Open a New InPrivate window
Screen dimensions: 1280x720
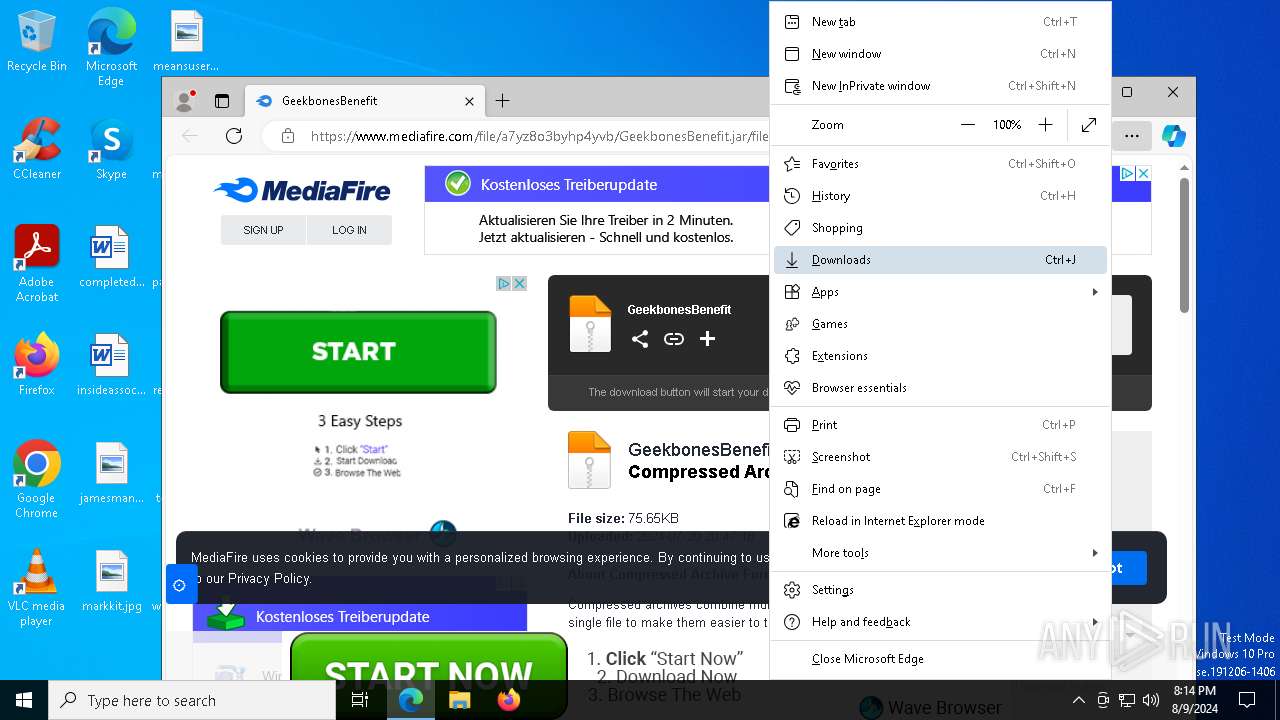click(x=940, y=86)
